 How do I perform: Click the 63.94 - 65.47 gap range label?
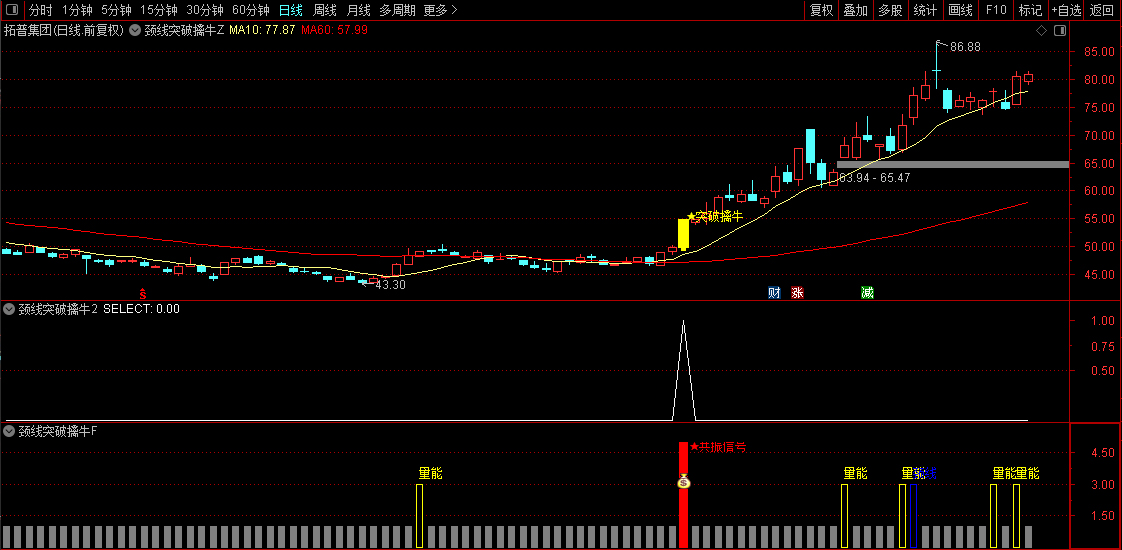click(874, 177)
